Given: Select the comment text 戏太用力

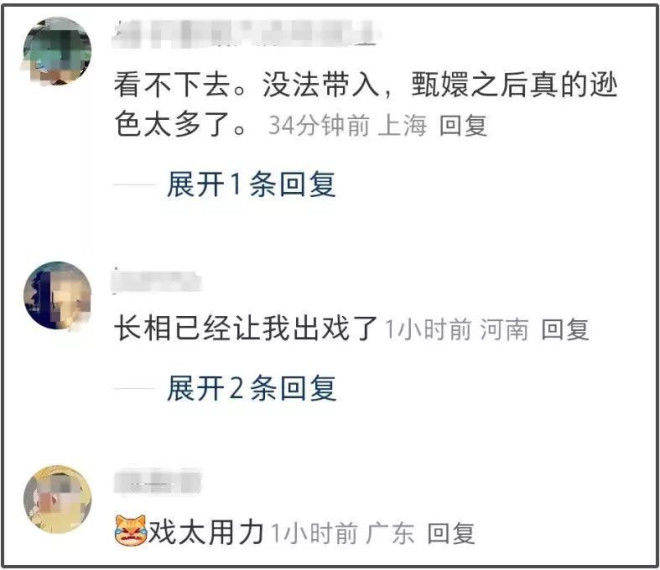Looking at the screenshot, I should pos(206,532).
